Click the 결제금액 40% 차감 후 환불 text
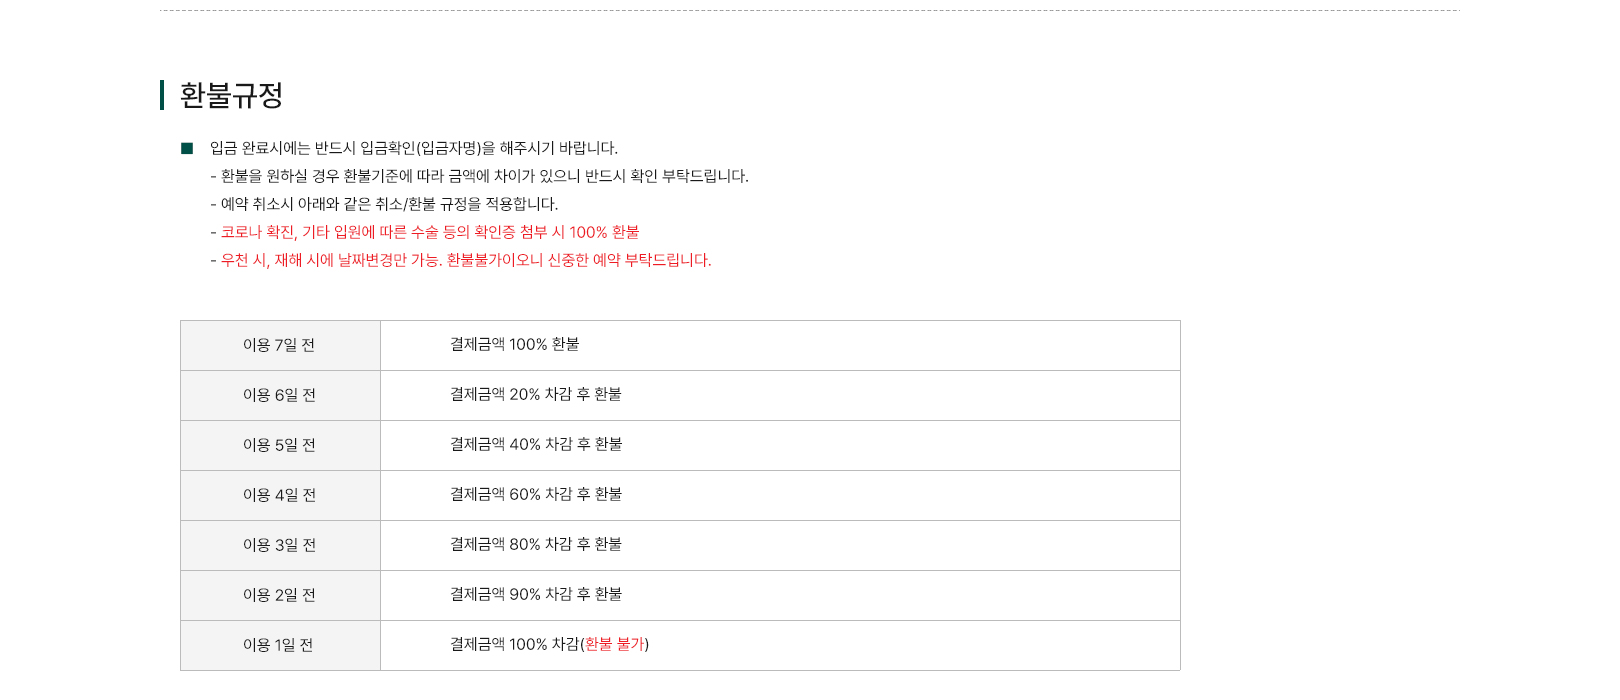This screenshot has height=700, width=1620. tap(535, 444)
